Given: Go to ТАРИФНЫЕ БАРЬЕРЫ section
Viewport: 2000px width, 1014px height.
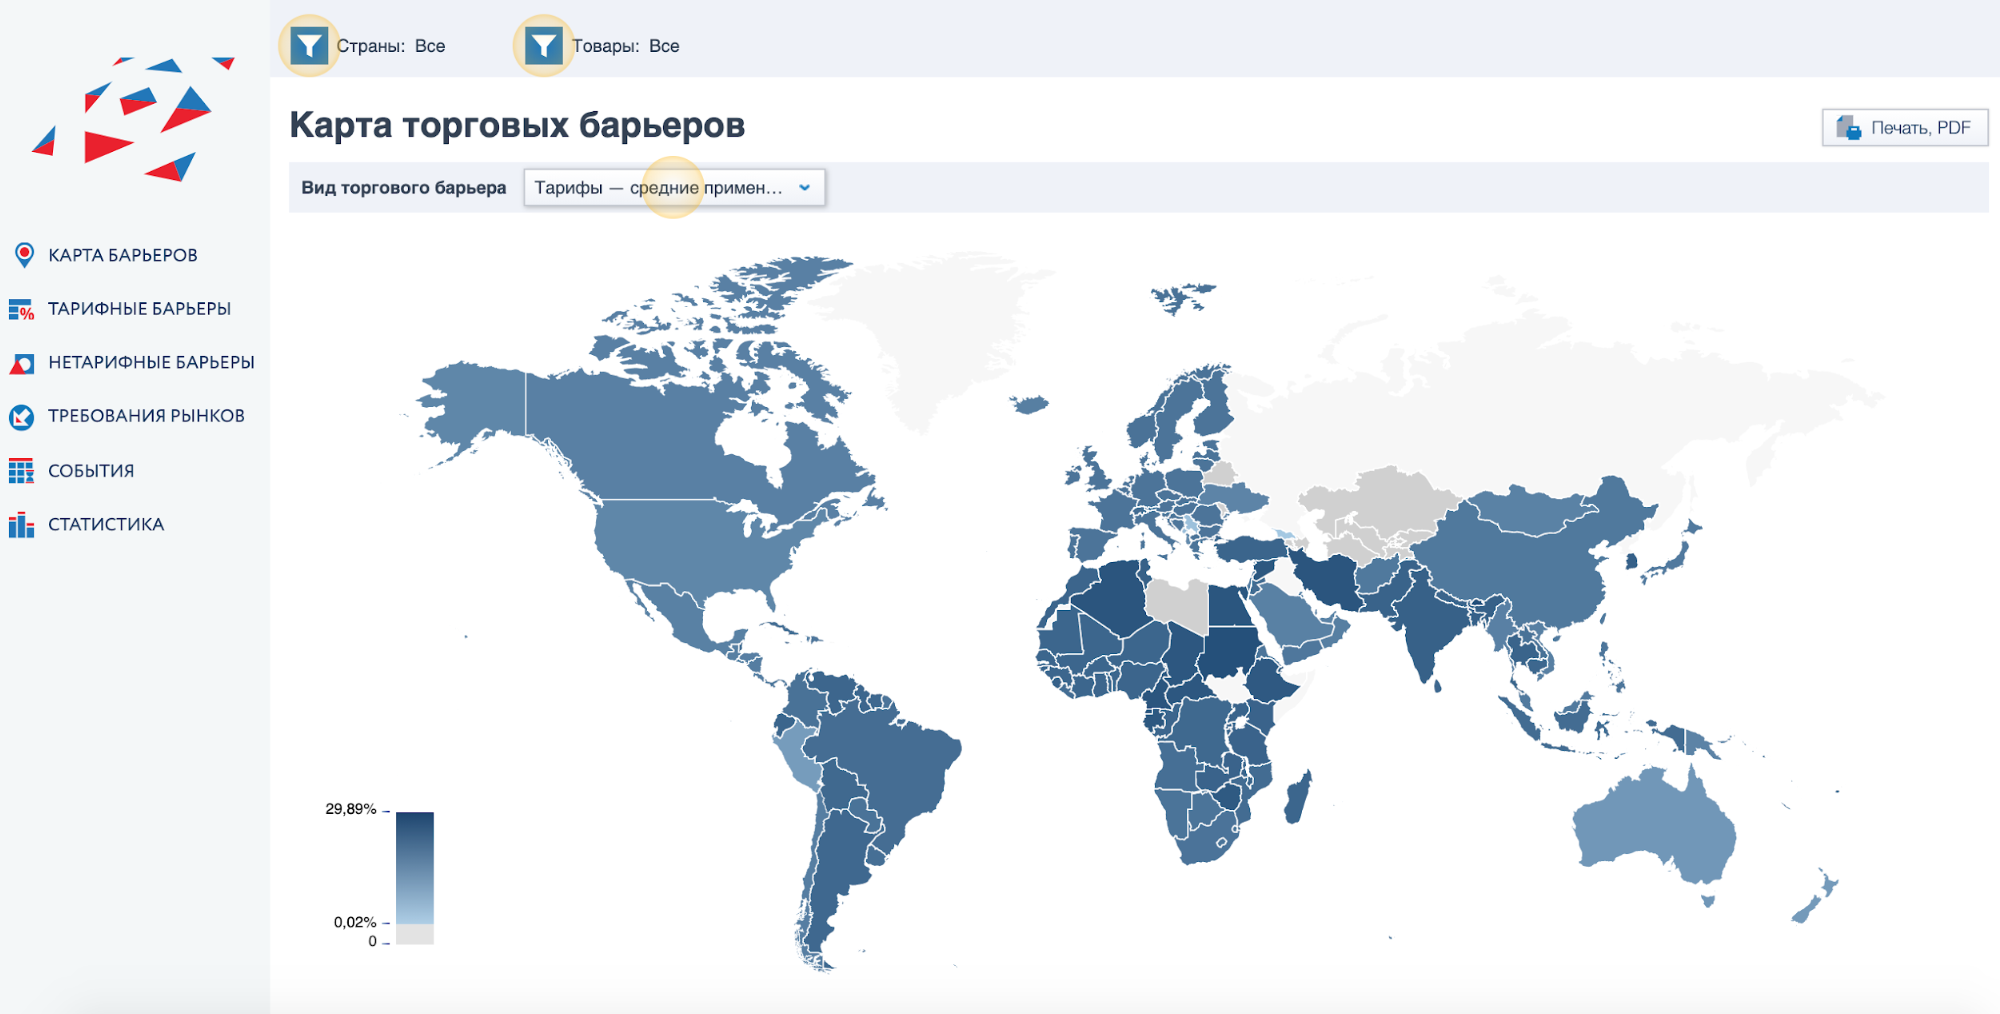Looking at the screenshot, I should (x=140, y=309).
